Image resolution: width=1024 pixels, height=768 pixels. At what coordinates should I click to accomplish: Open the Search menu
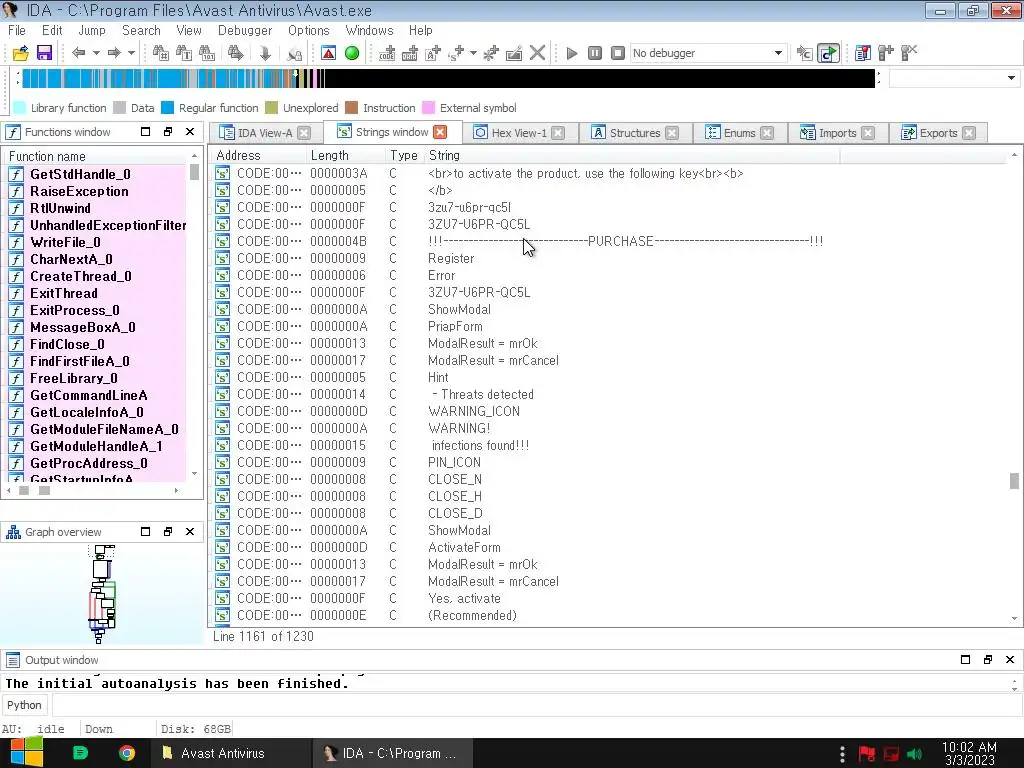point(141,30)
